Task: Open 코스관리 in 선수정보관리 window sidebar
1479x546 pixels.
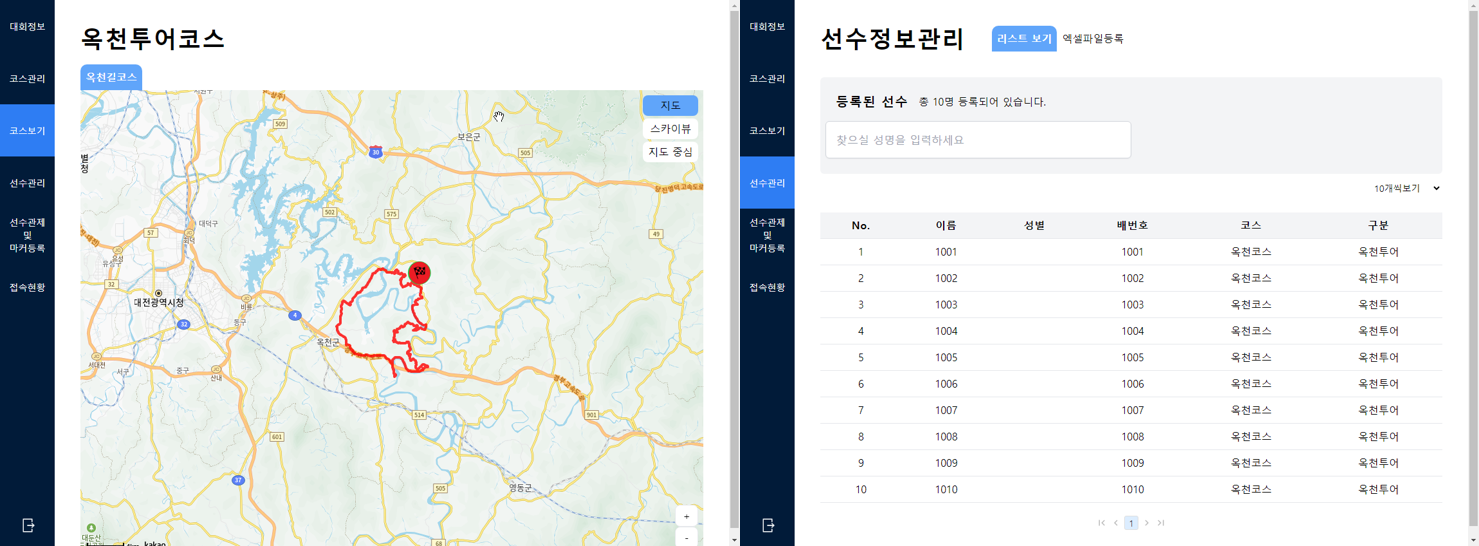Action: [x=767, y=78]
